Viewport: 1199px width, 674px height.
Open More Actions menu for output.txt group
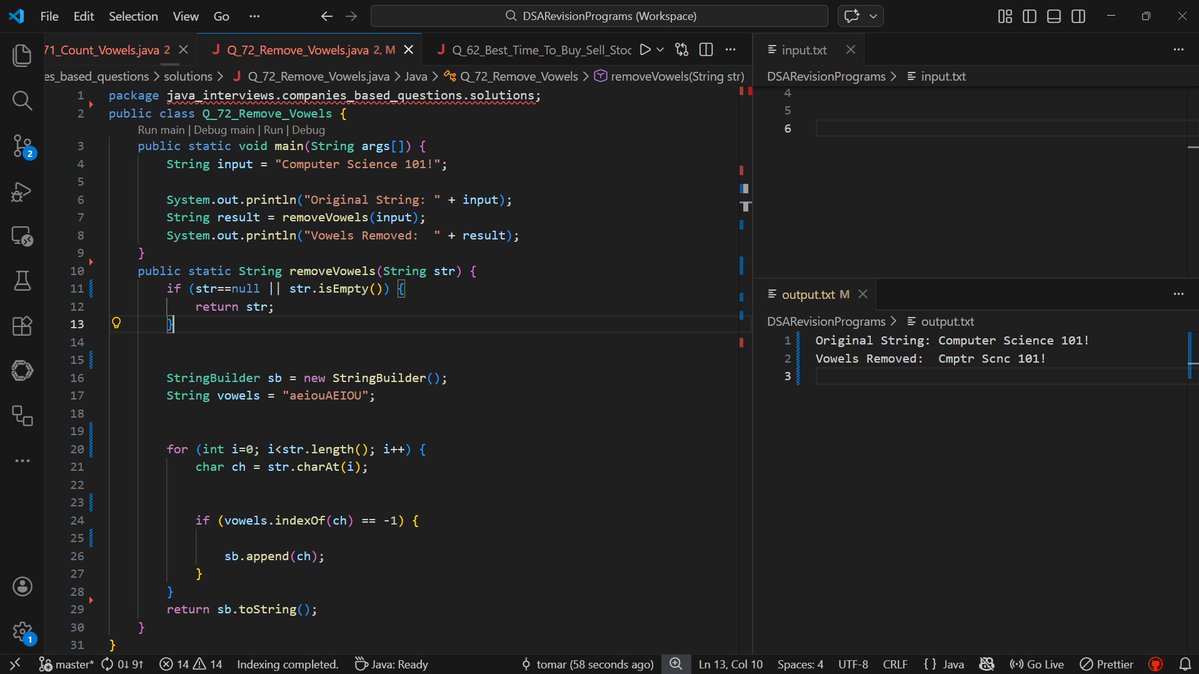coord(1178,295)
